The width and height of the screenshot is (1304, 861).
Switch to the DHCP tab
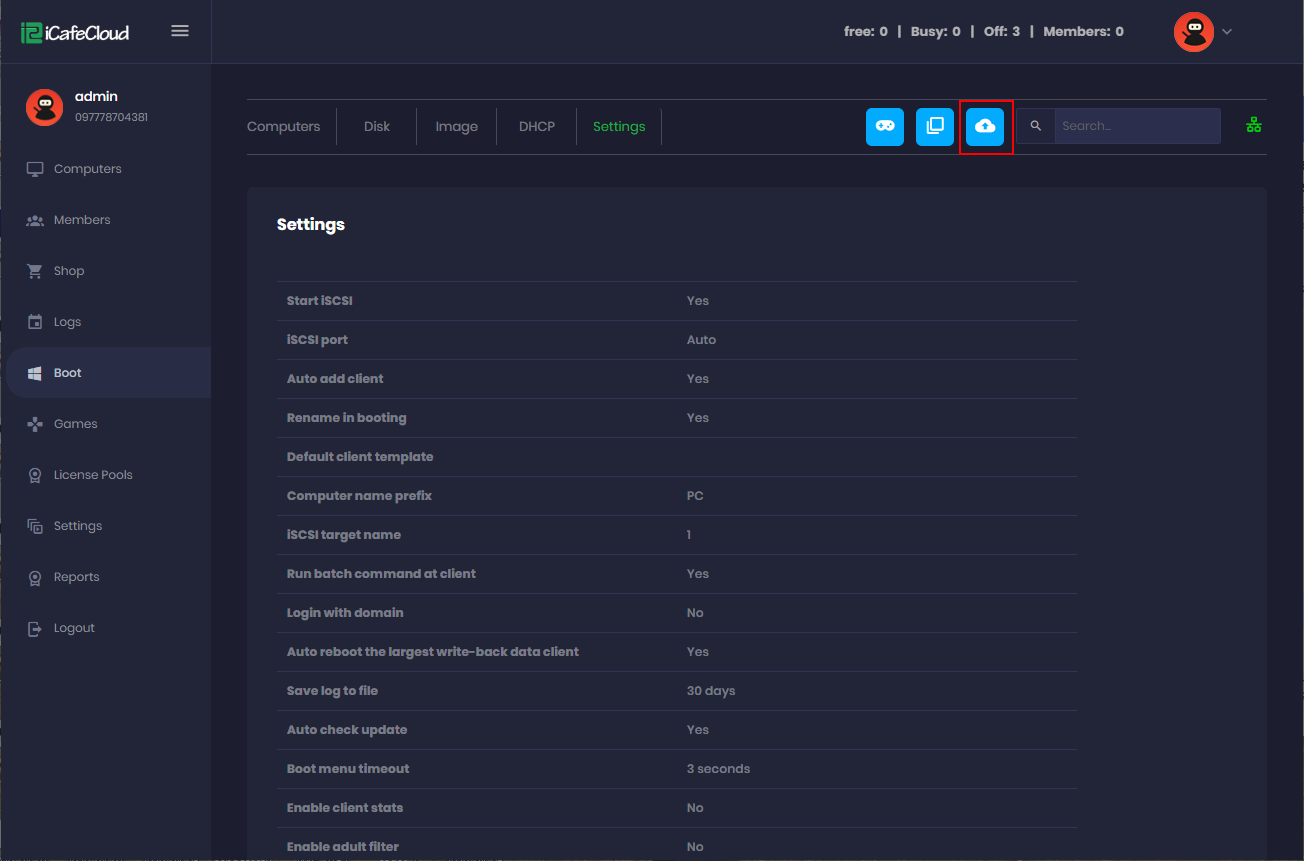(536, 126)
